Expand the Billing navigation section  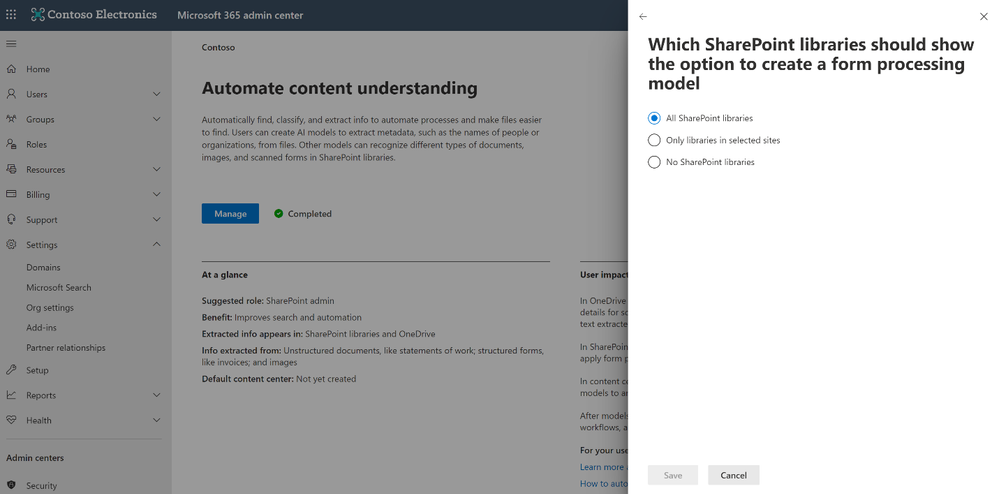tap(156, 195)
